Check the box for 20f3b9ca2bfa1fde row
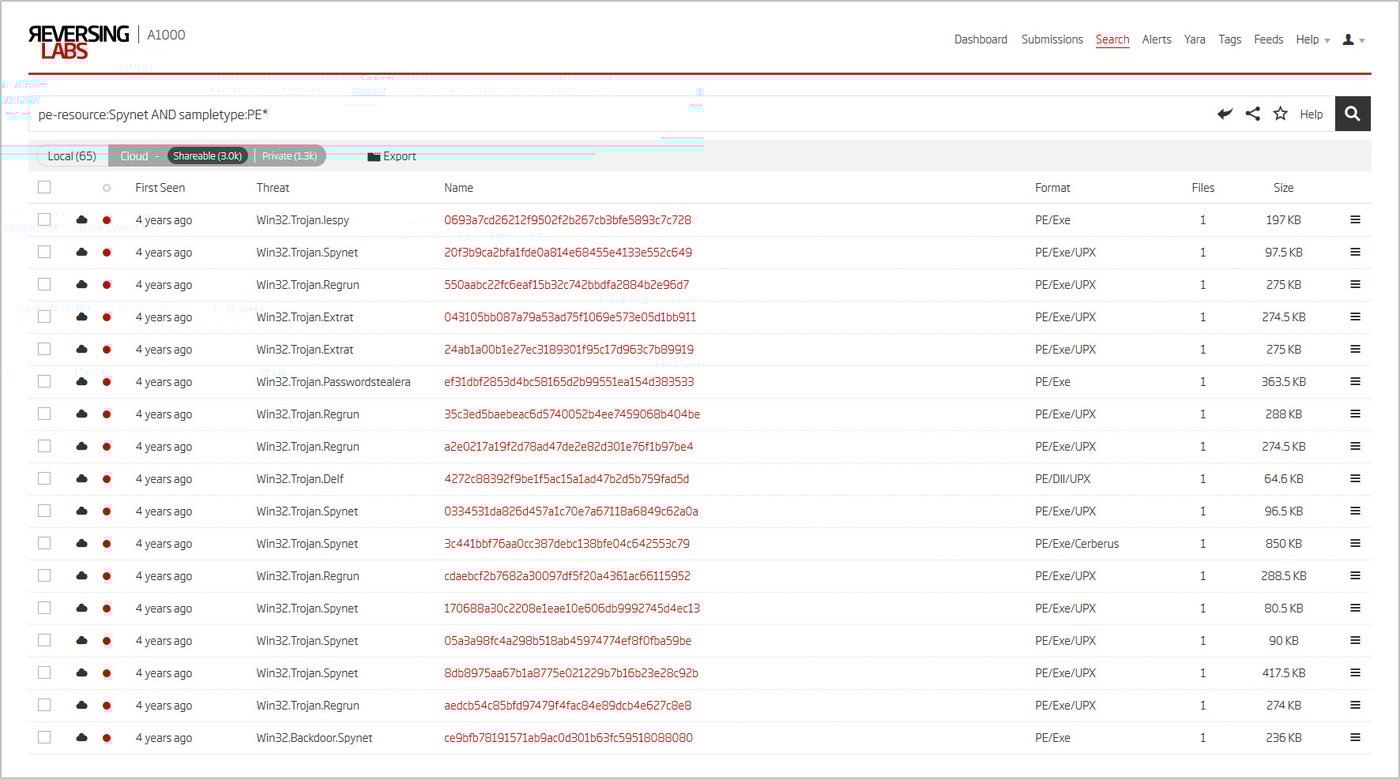Screen dimensions: 1400x779 click(44, 252)
